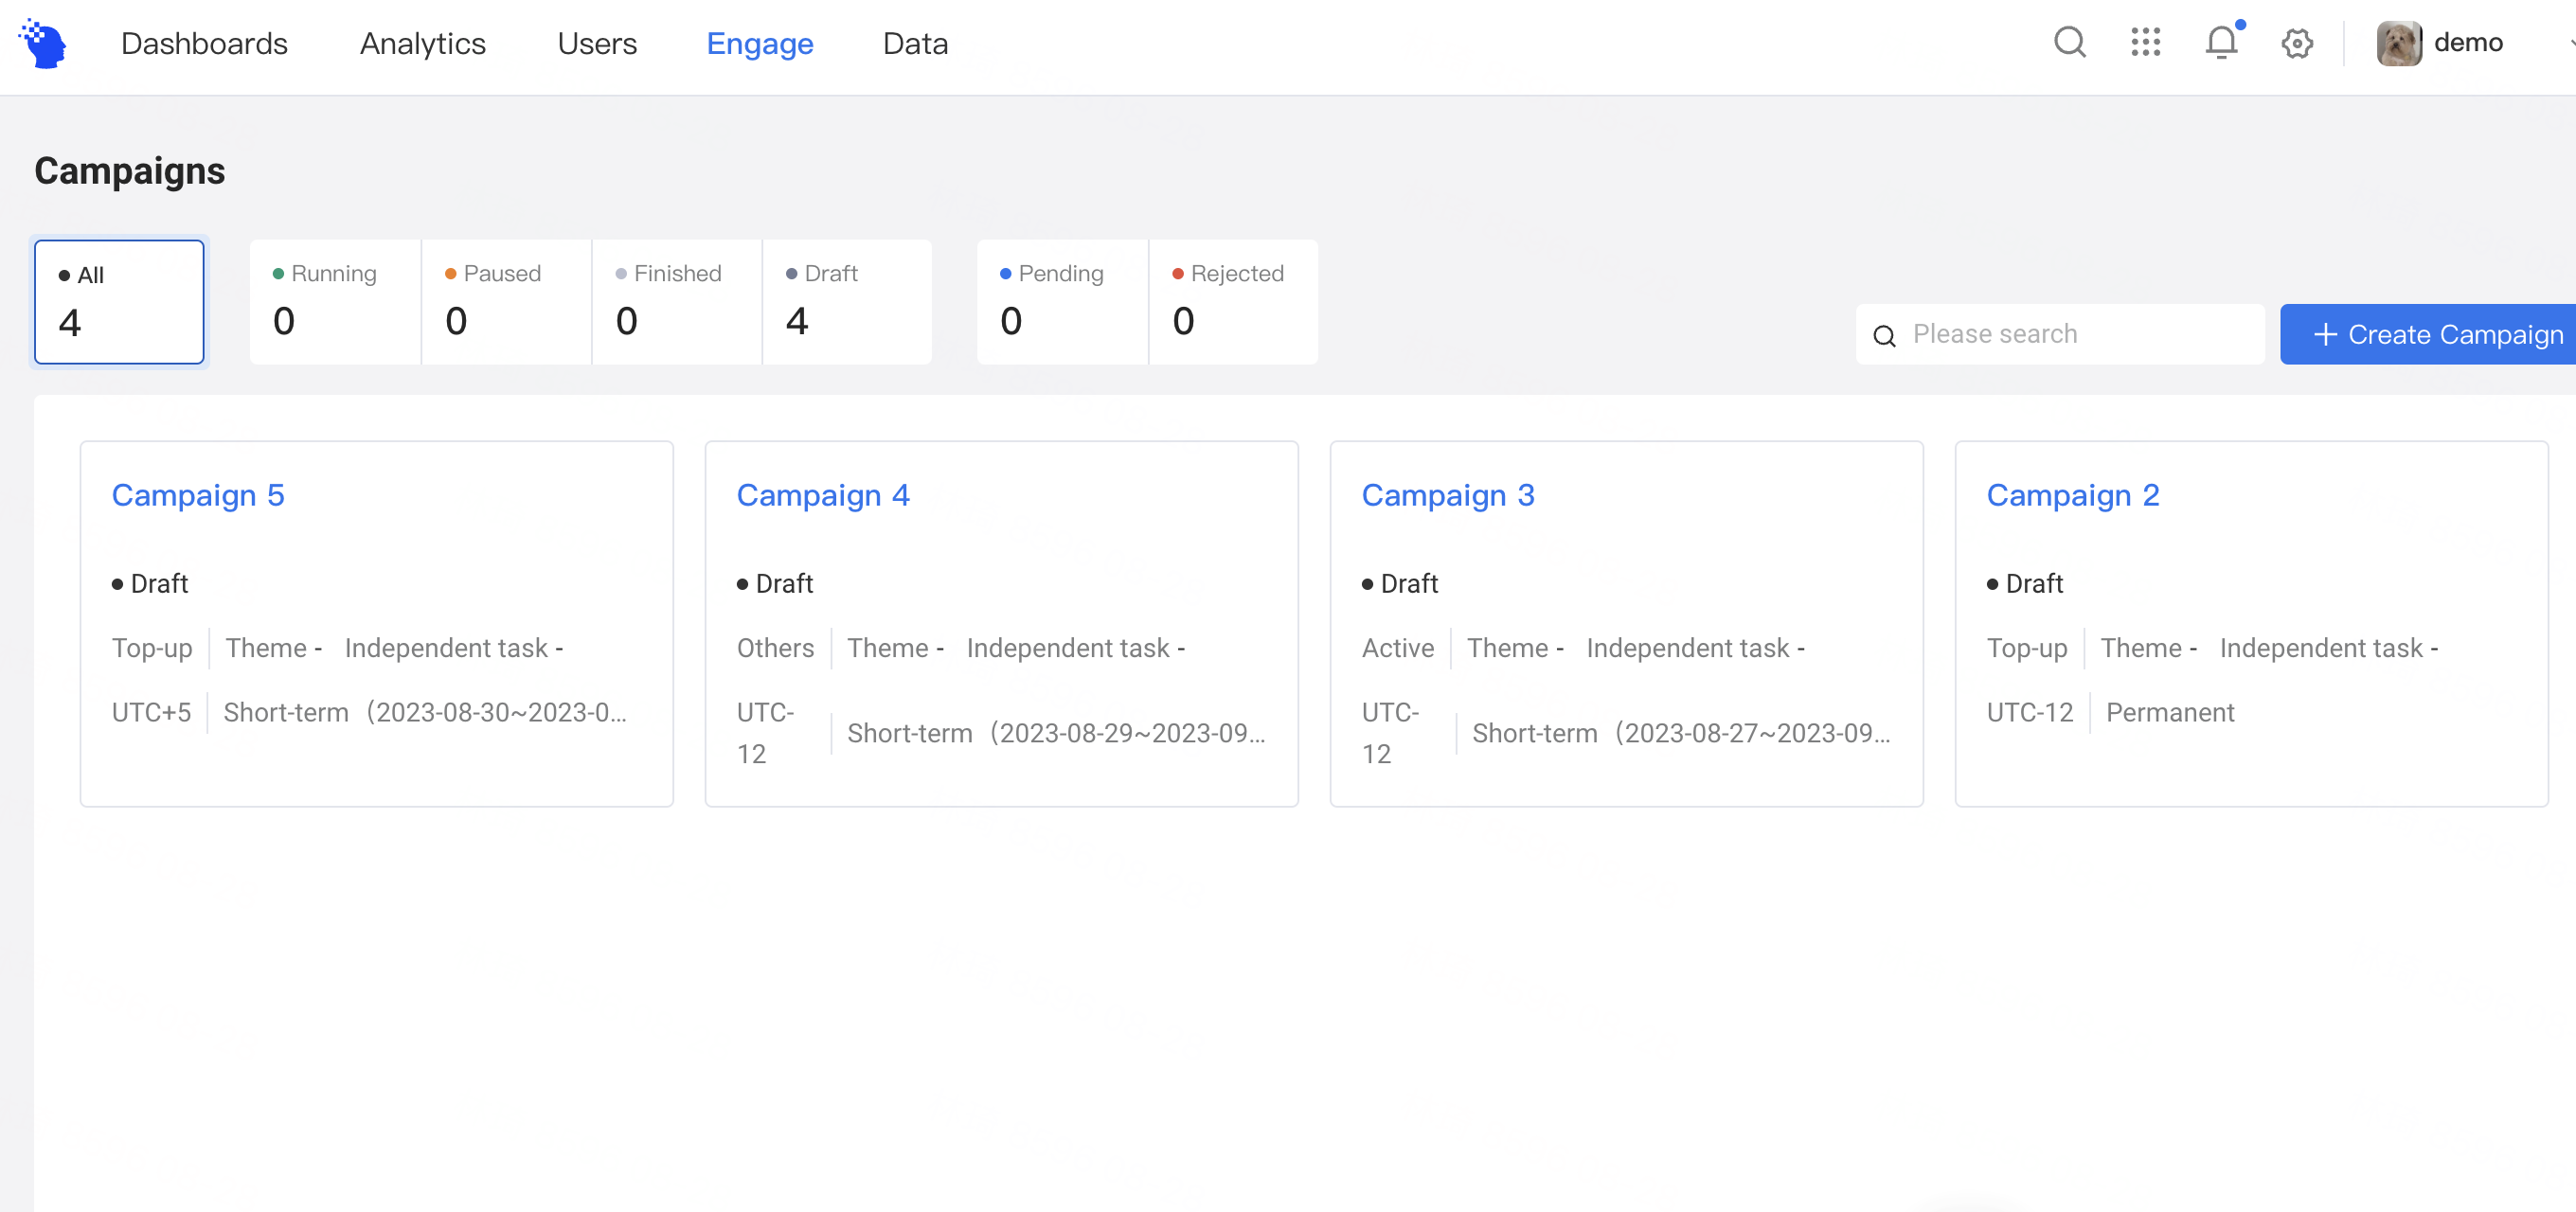Select the All campaigns filter
The height and width of the screenshot is (1212, 2576).
119,302
